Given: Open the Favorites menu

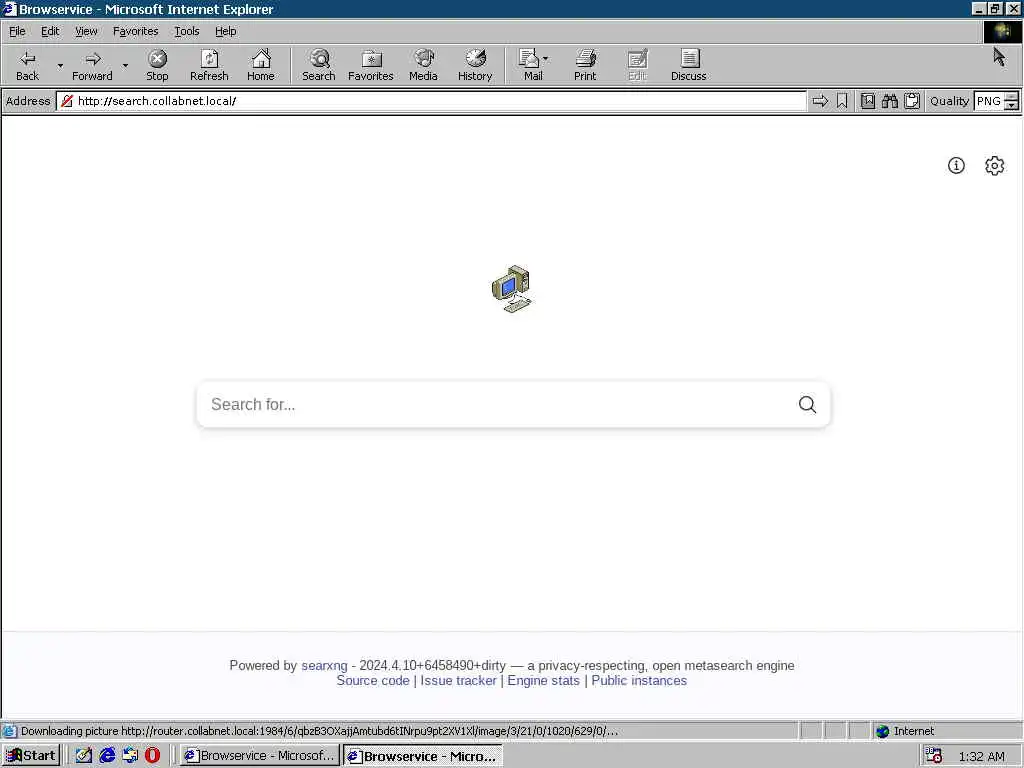Looking at the screenshot, I should coord(135,31).
